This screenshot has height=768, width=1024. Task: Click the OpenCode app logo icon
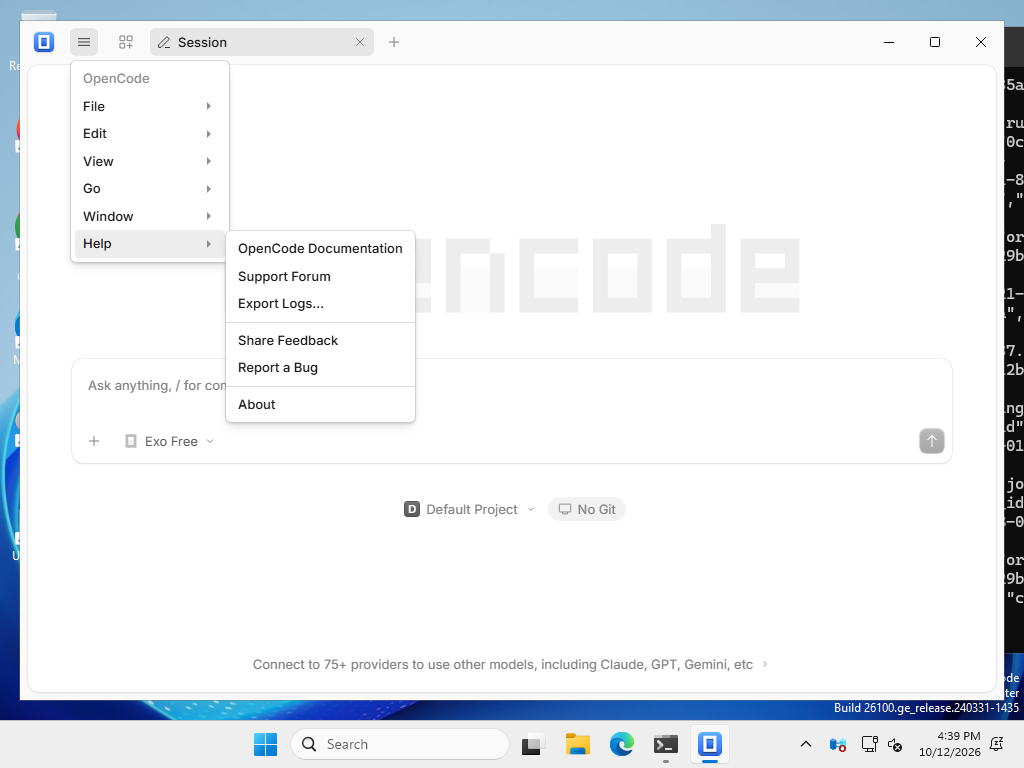[44, 42]
